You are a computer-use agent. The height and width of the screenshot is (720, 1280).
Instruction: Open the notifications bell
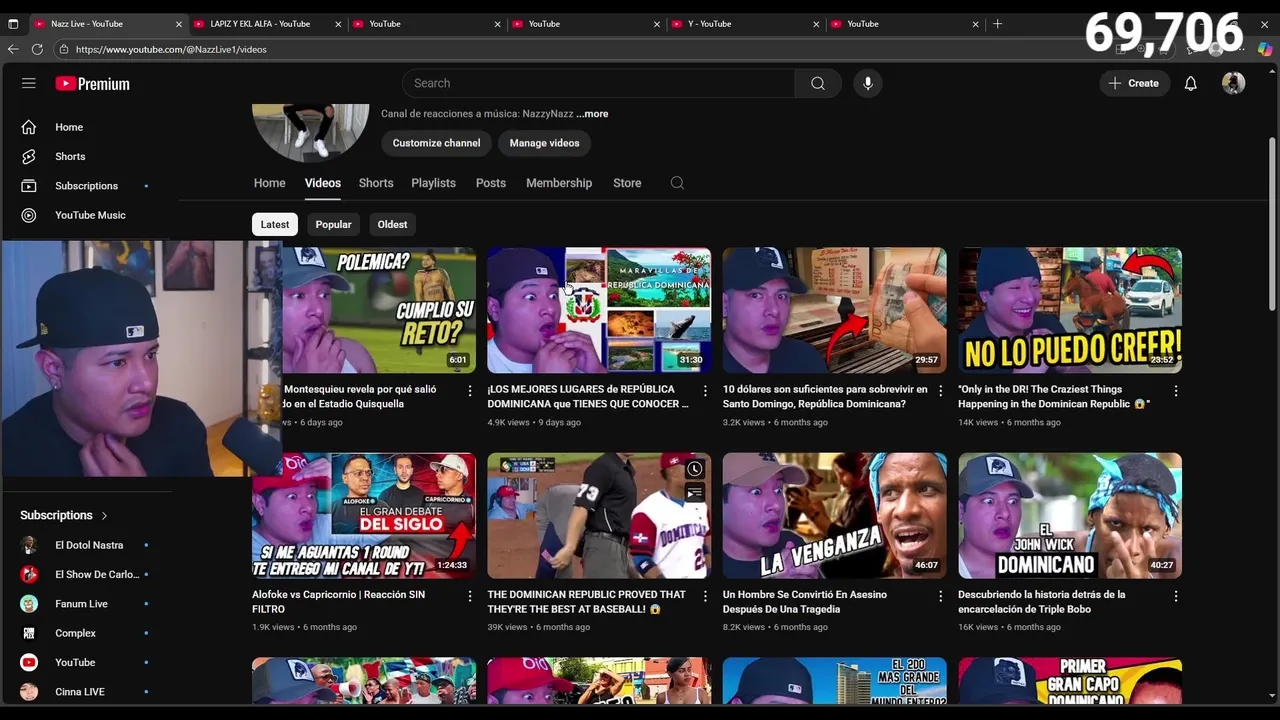tap(1190, 84)
